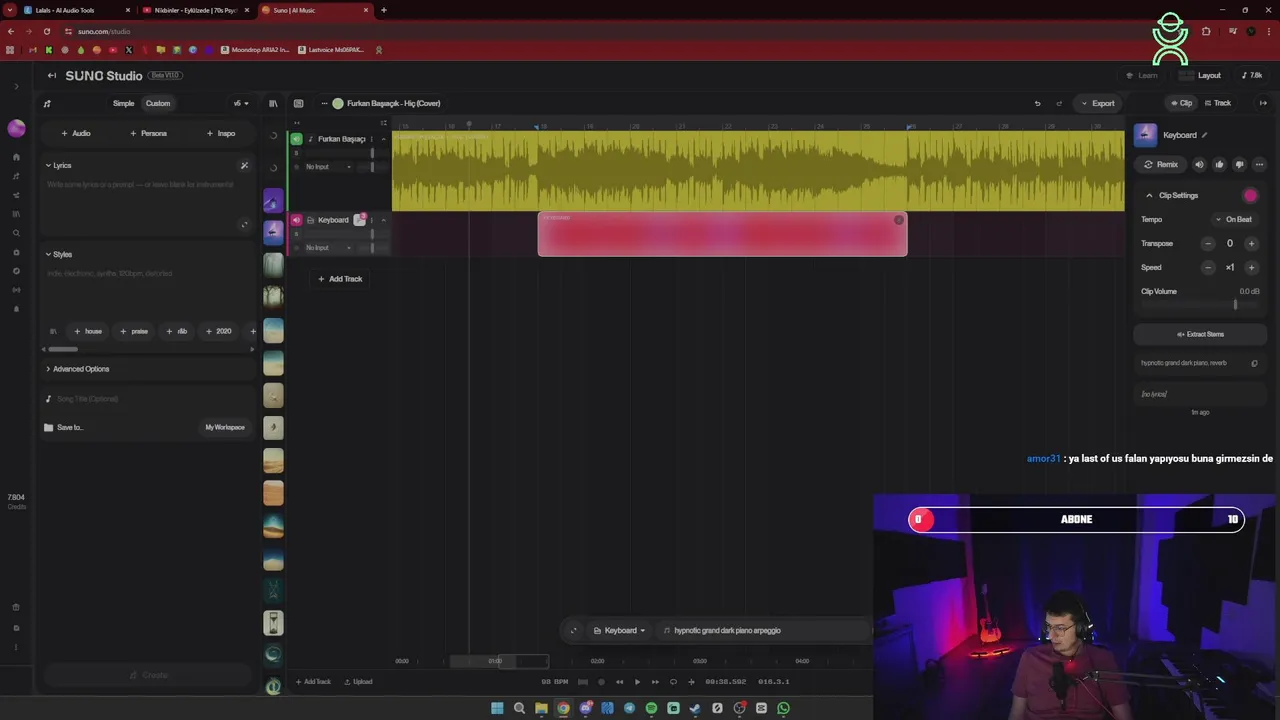Click Extract Stems button
The width and height of the screenshot is (1280, 720).
coord(1200,334)
